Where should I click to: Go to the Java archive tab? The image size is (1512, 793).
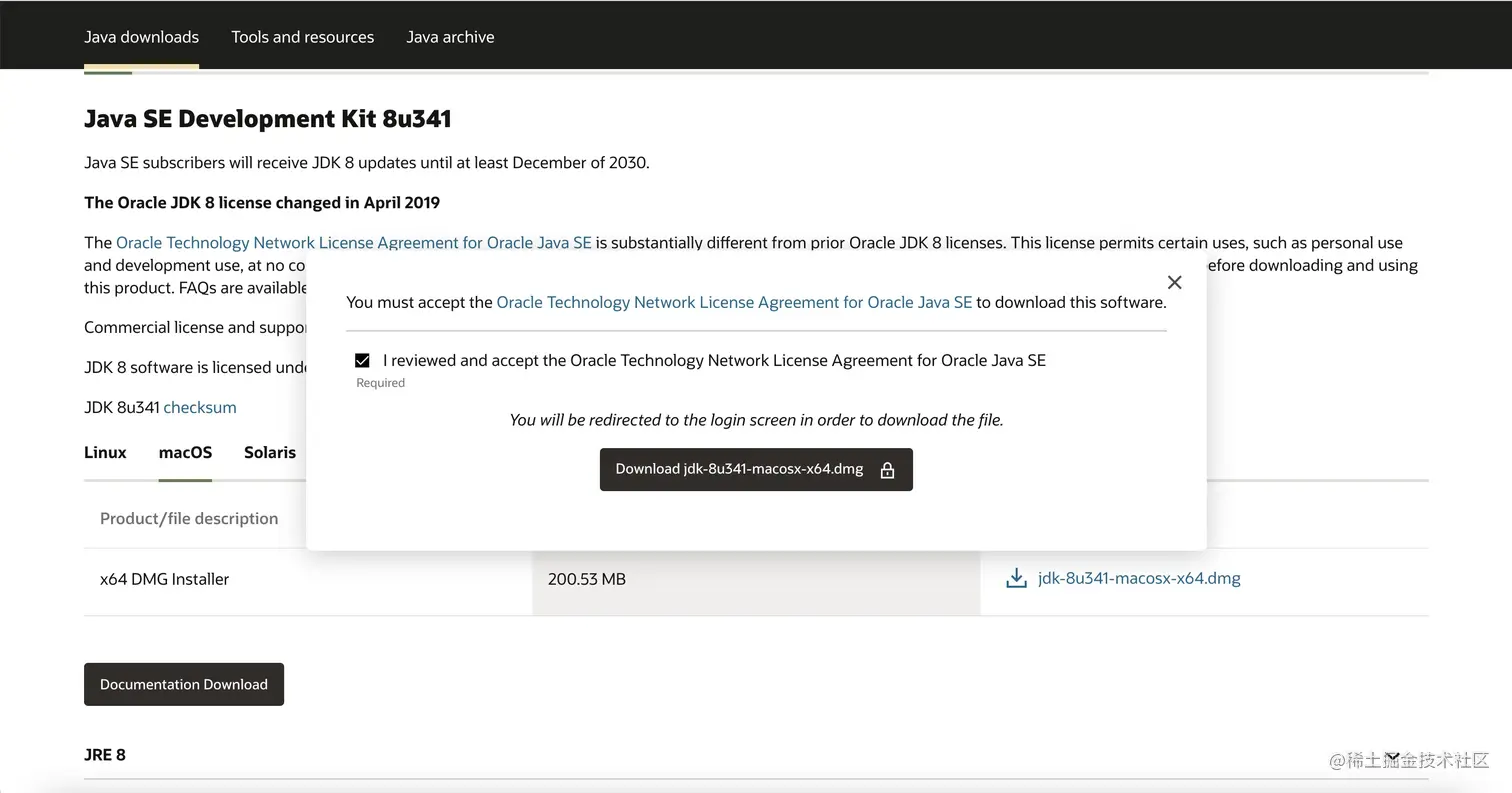coord(450,37)
